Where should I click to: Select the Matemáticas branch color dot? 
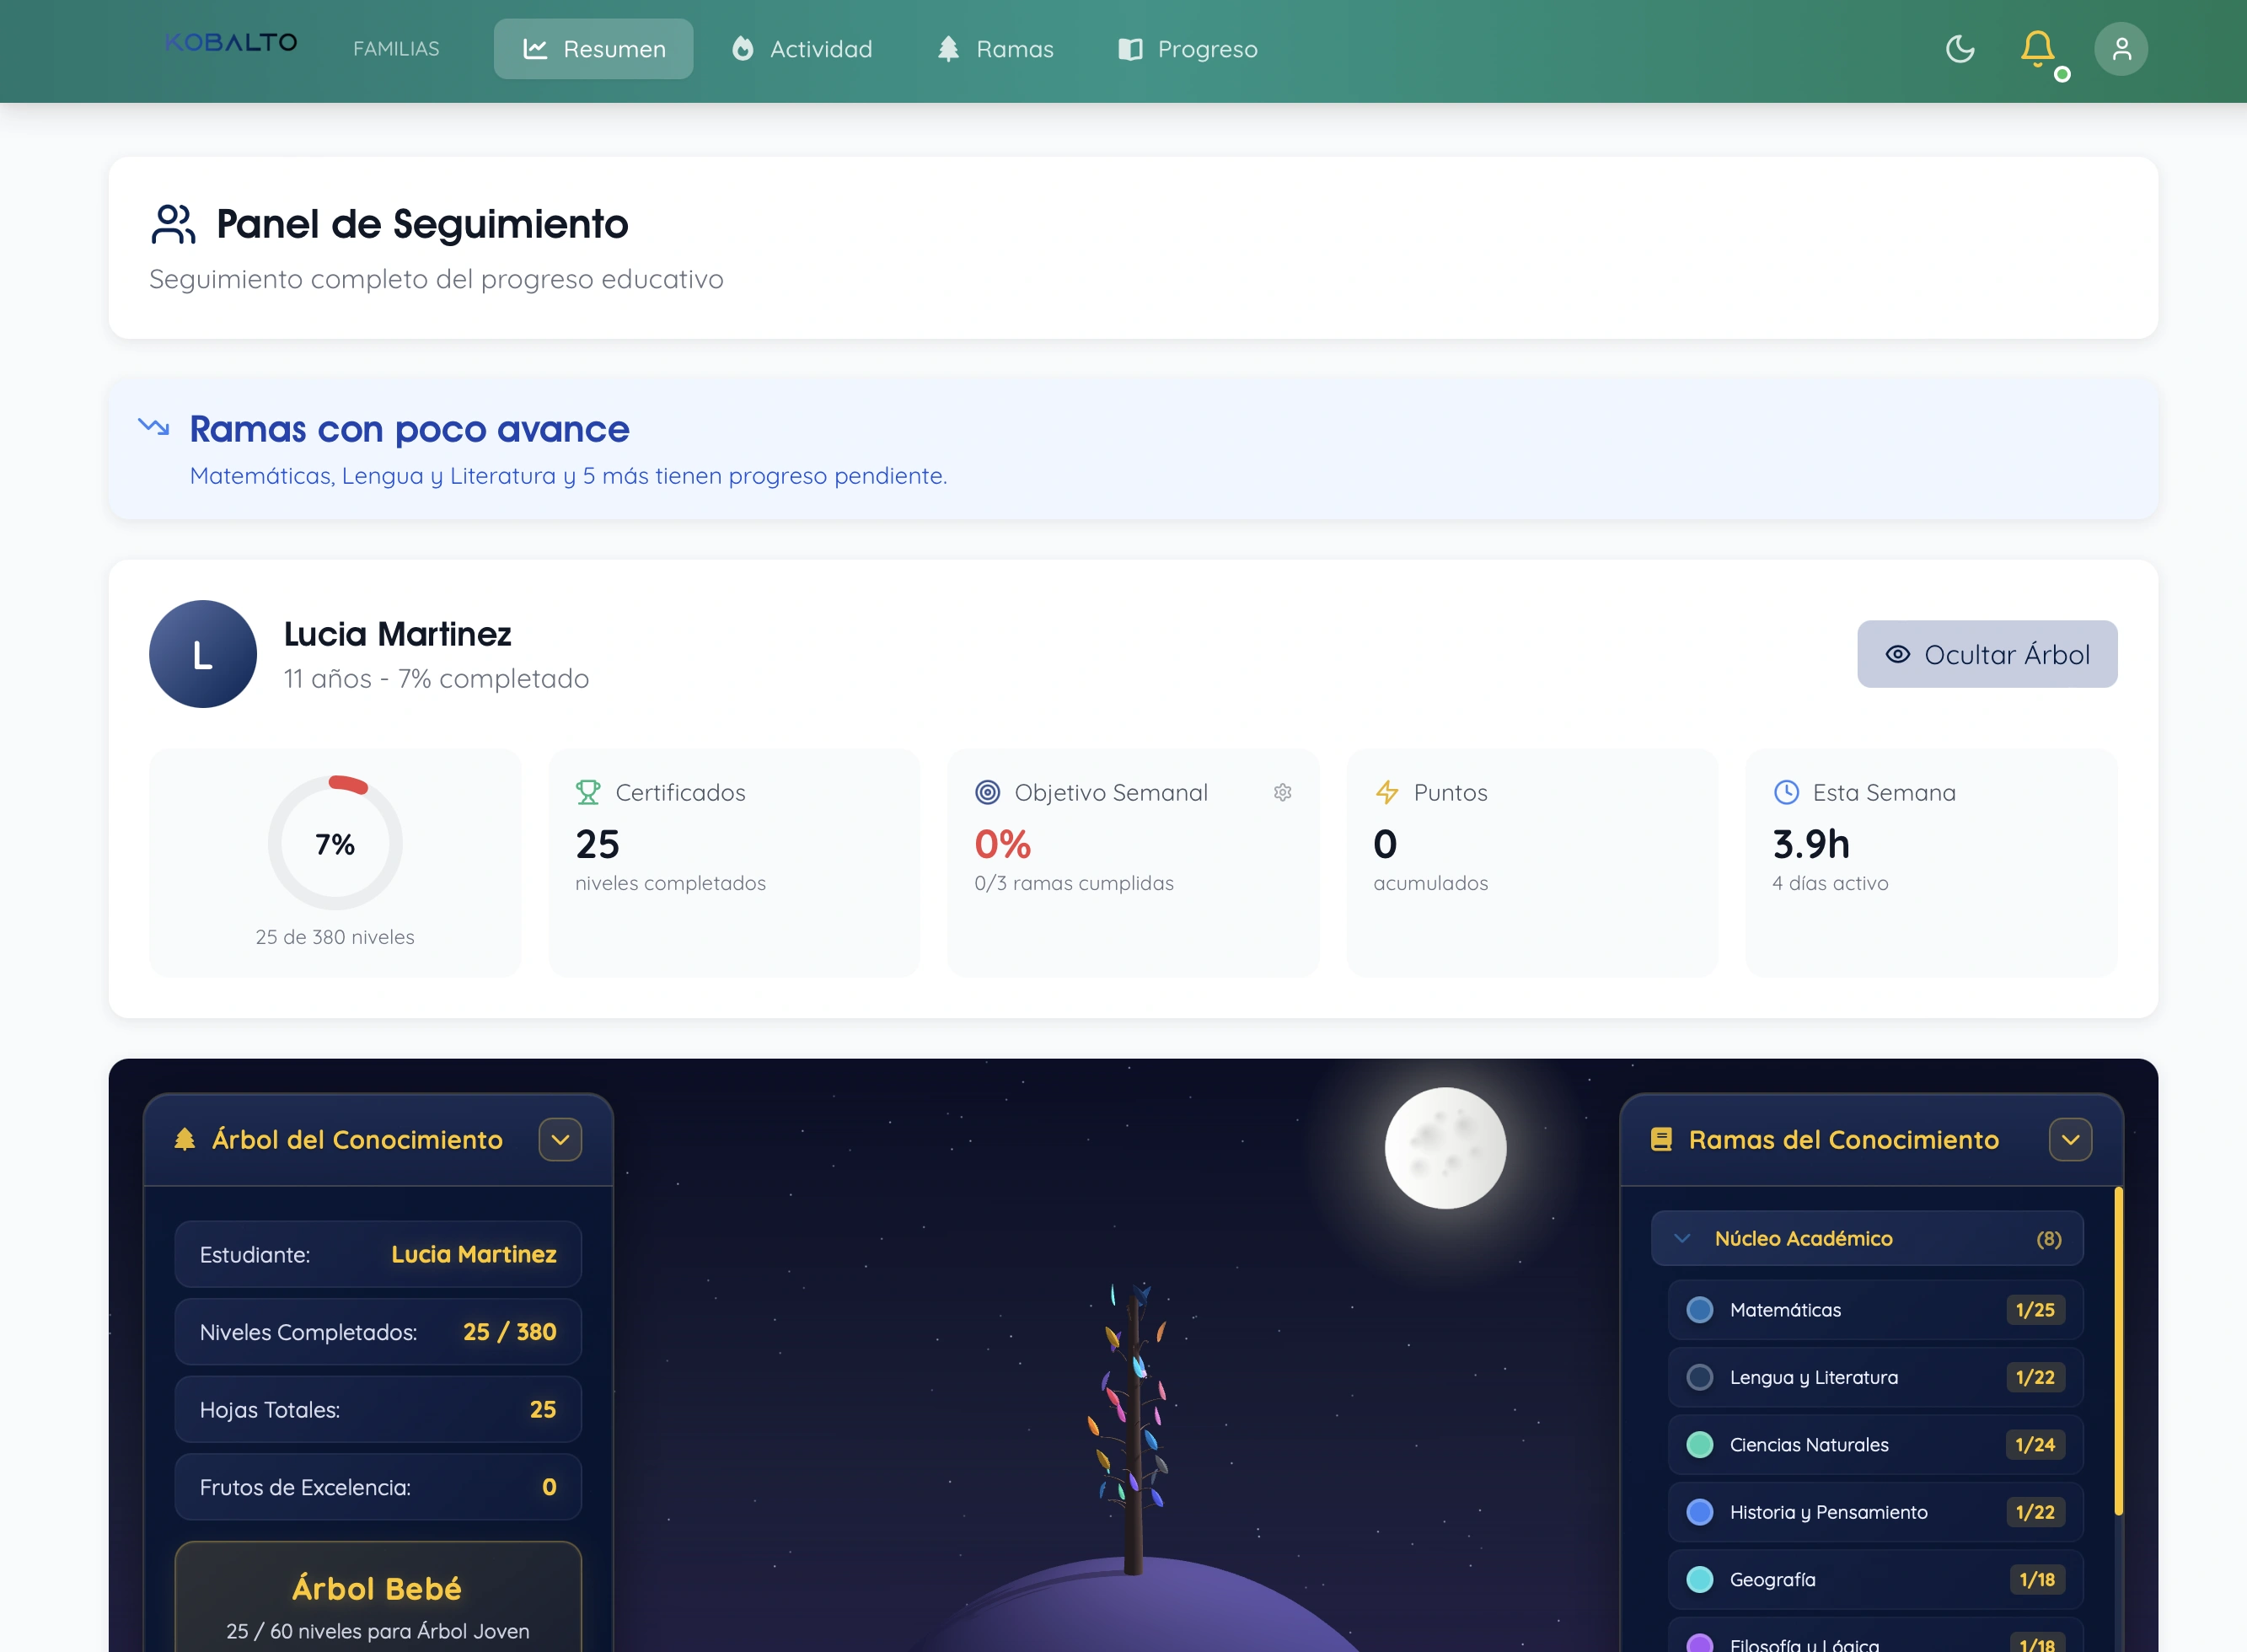[x=1699, y=1310]
